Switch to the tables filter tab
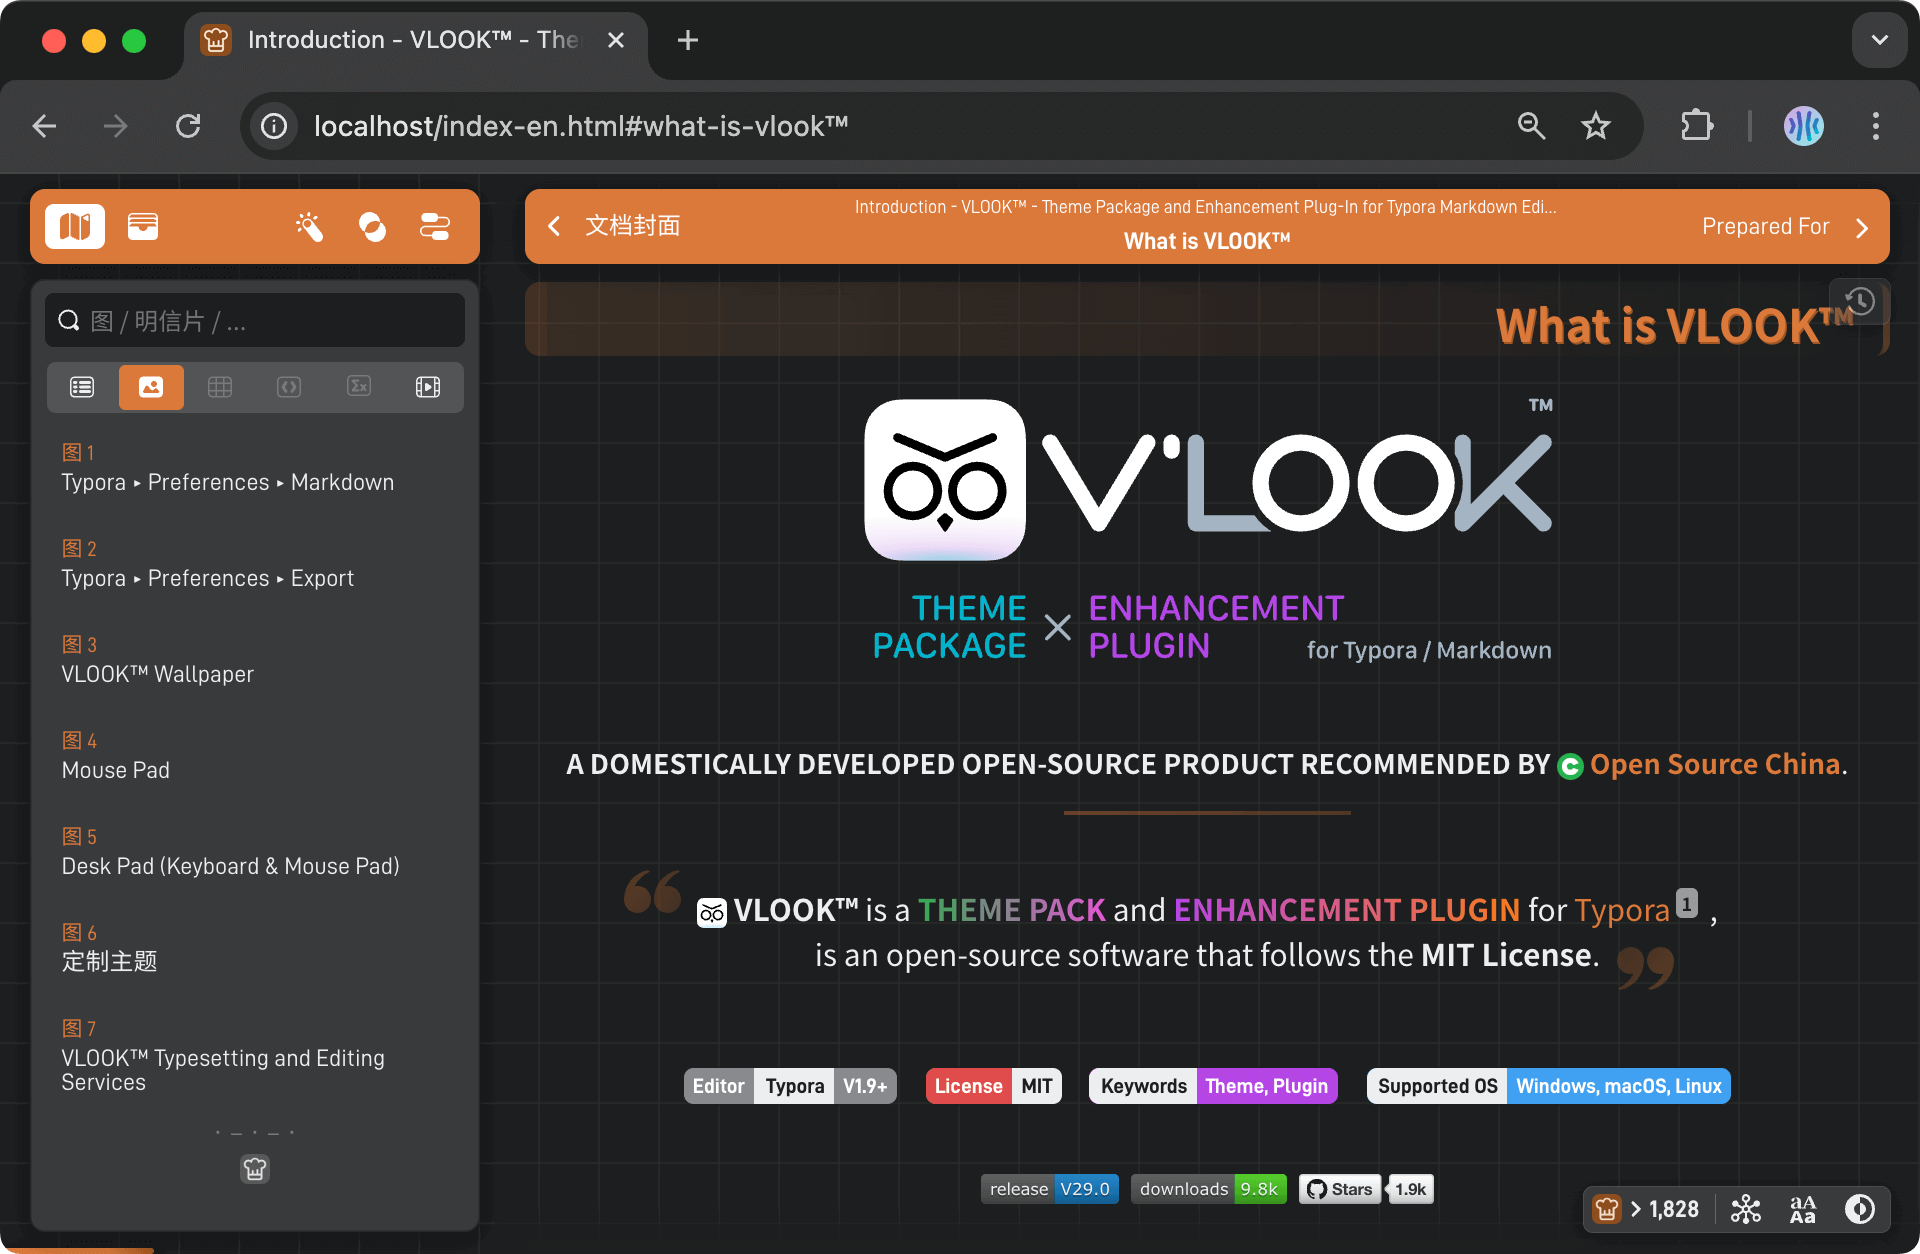The height and width of the screenshot is (1254, 1920). tap(220, 387)
